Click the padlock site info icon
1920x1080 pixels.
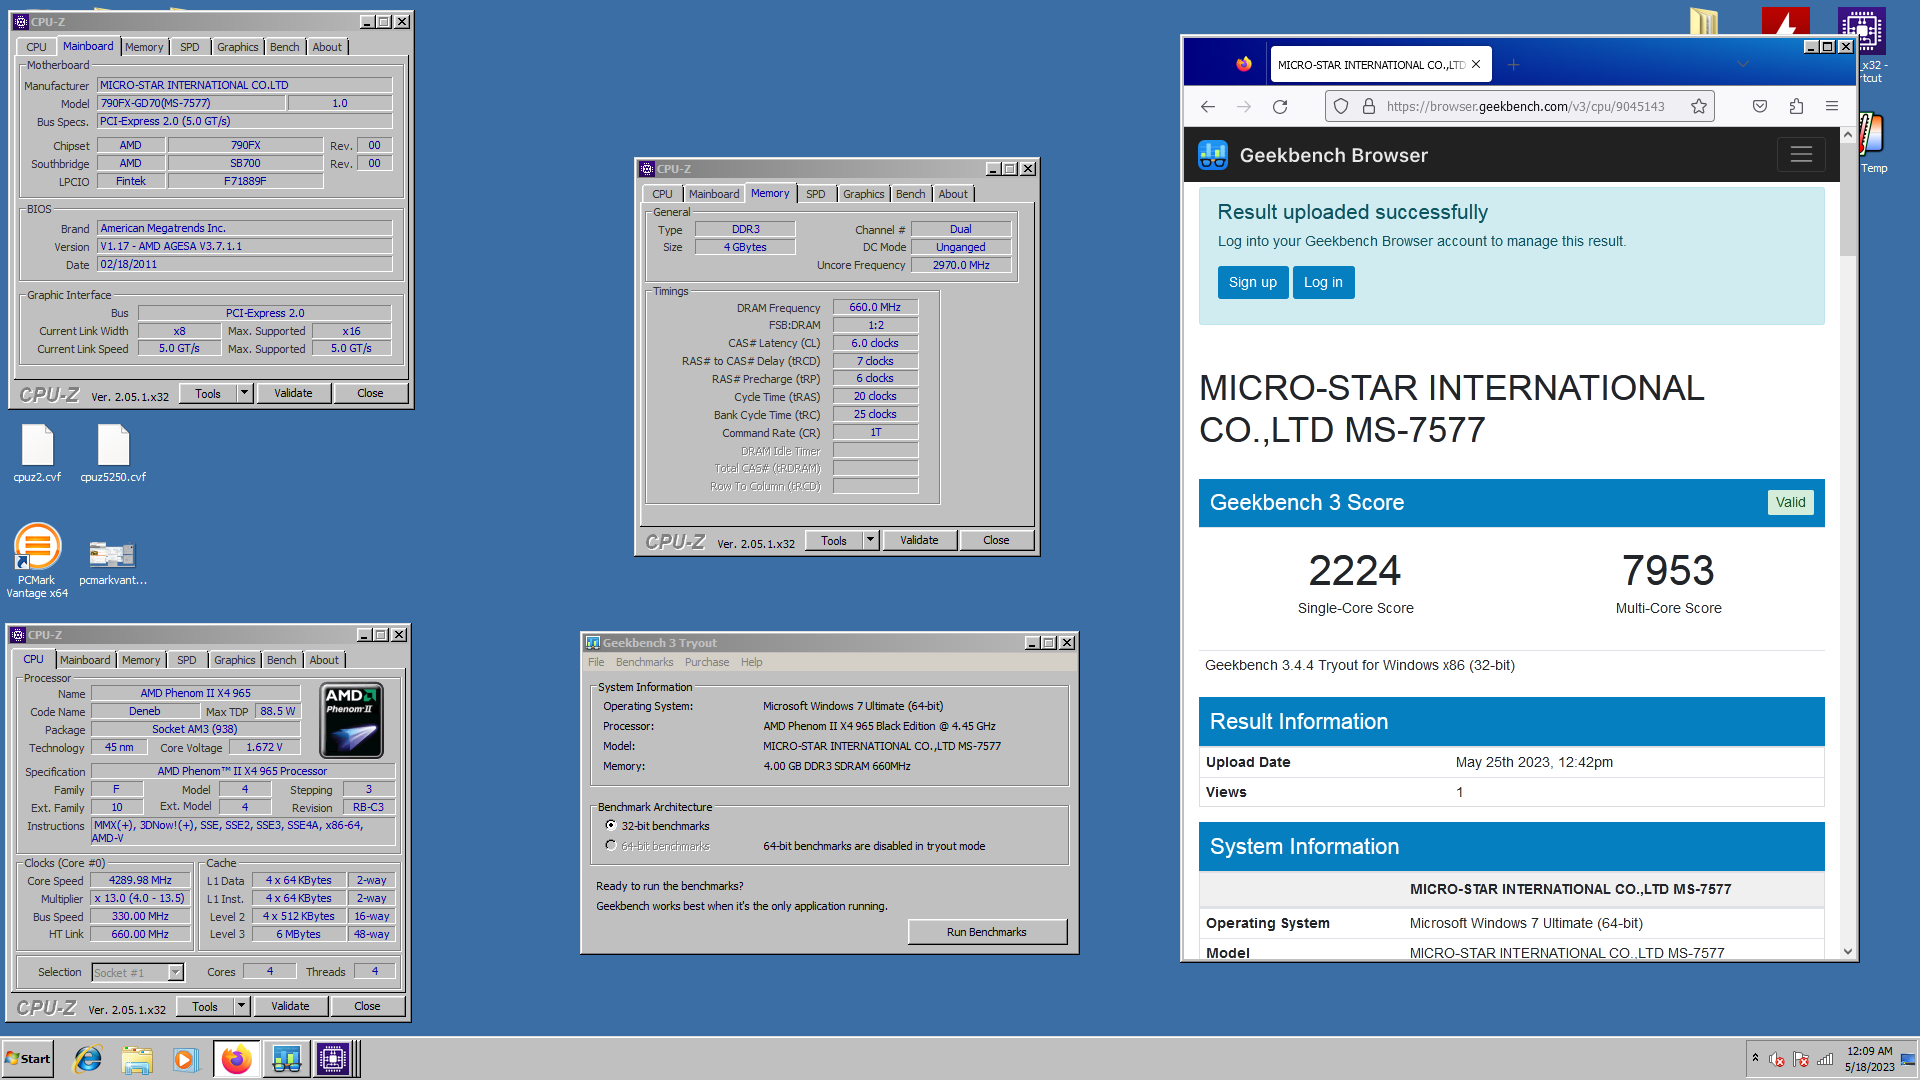pos(1369,107)
